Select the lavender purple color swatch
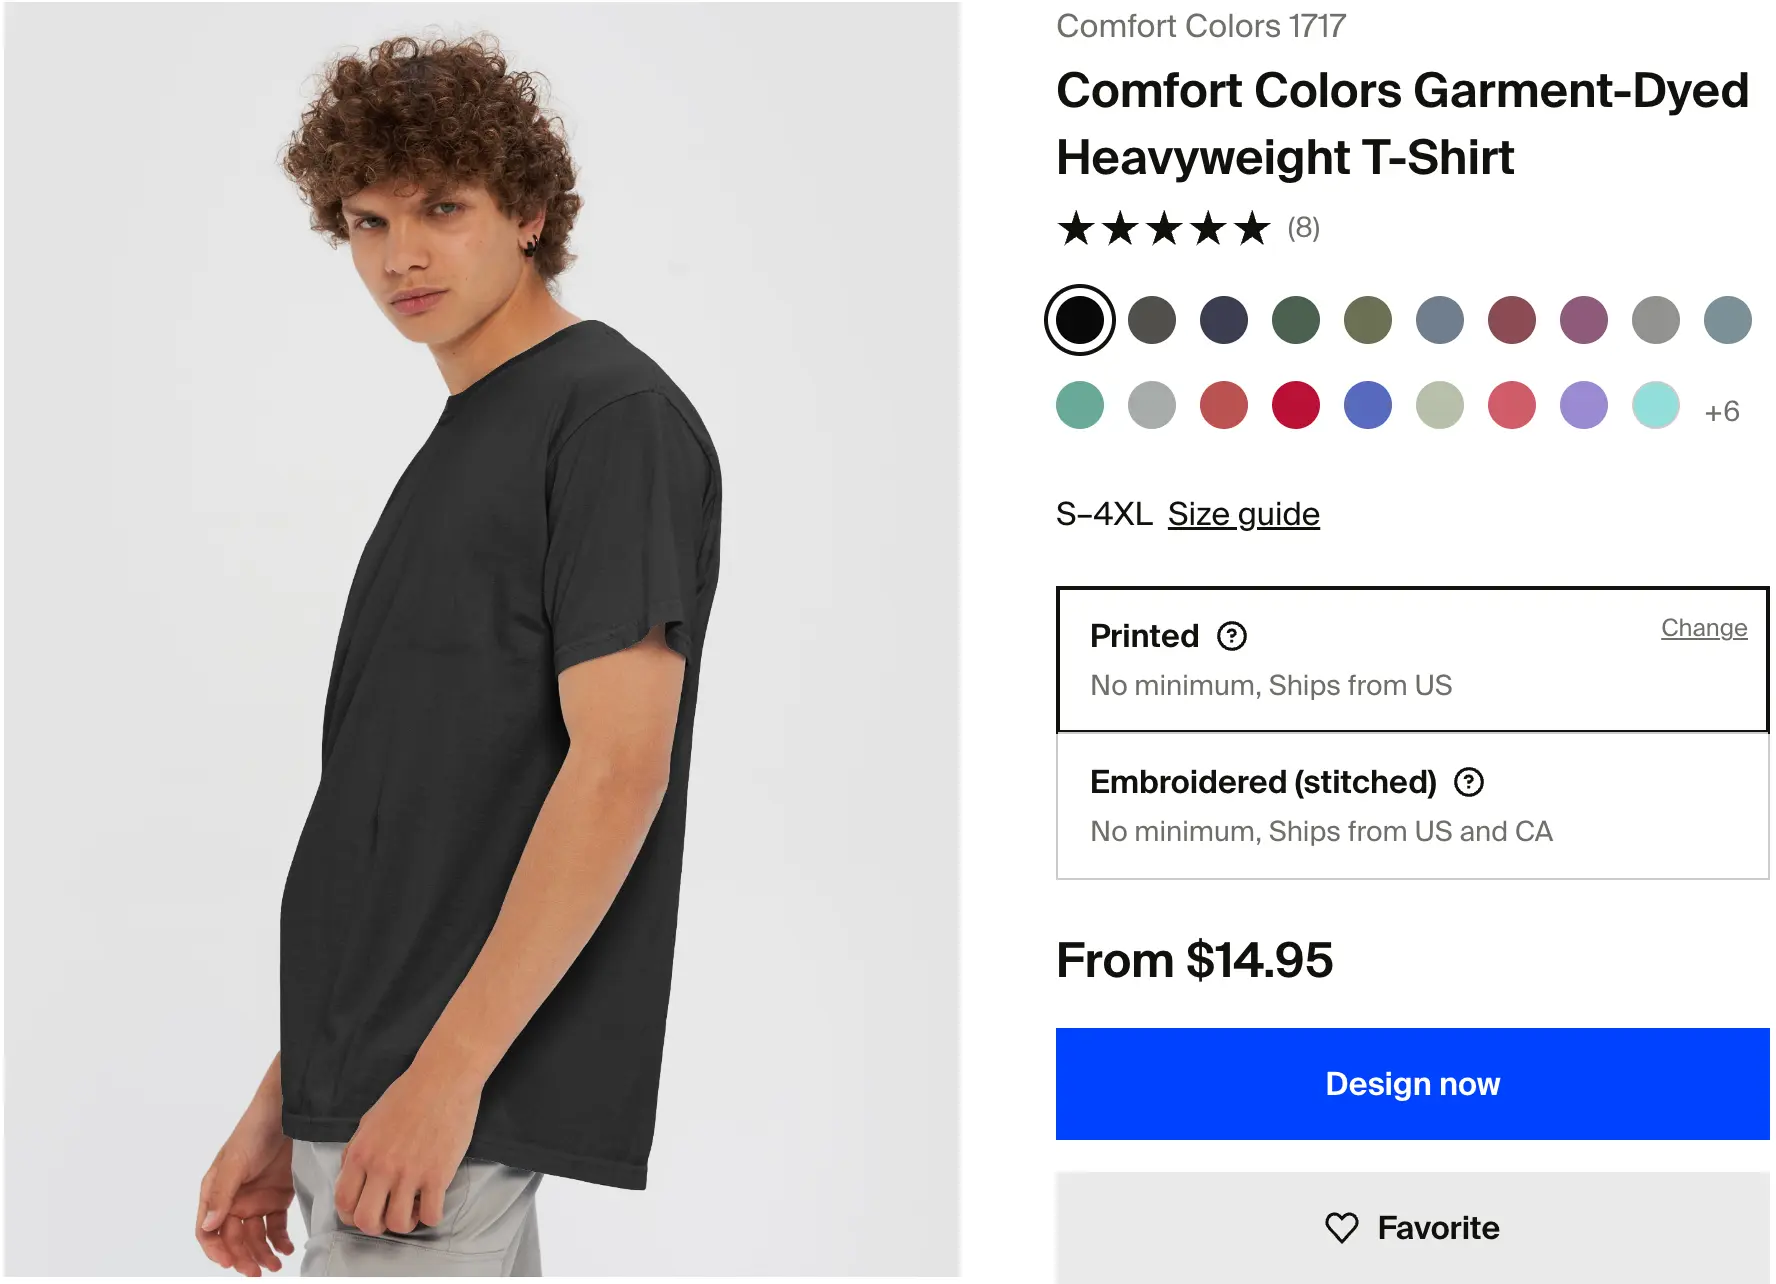The width and height of the screenshot is (1776, 1284). click(1584, 405)
